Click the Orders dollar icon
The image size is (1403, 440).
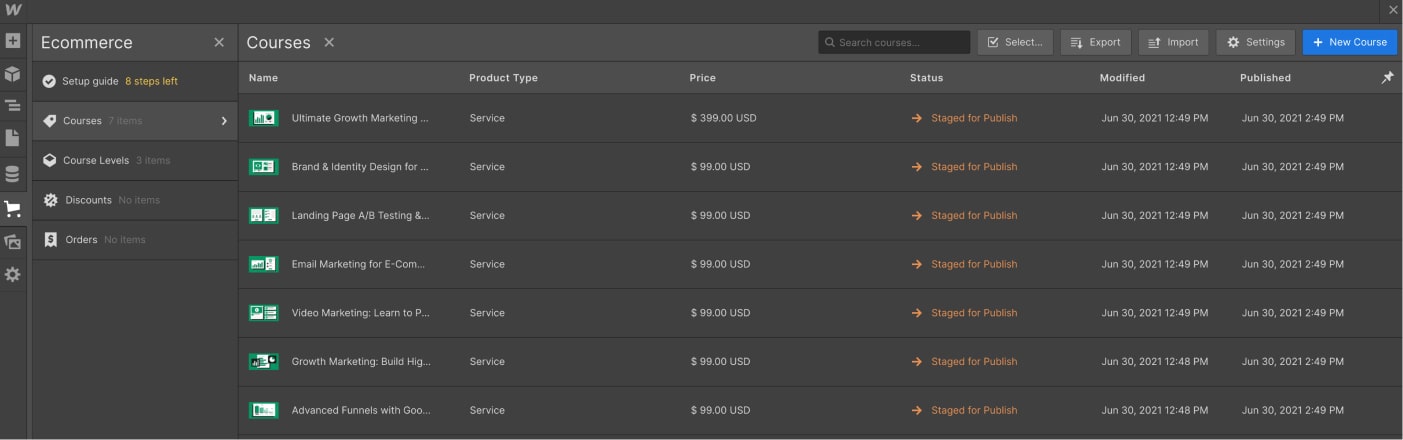click(50, 240)
